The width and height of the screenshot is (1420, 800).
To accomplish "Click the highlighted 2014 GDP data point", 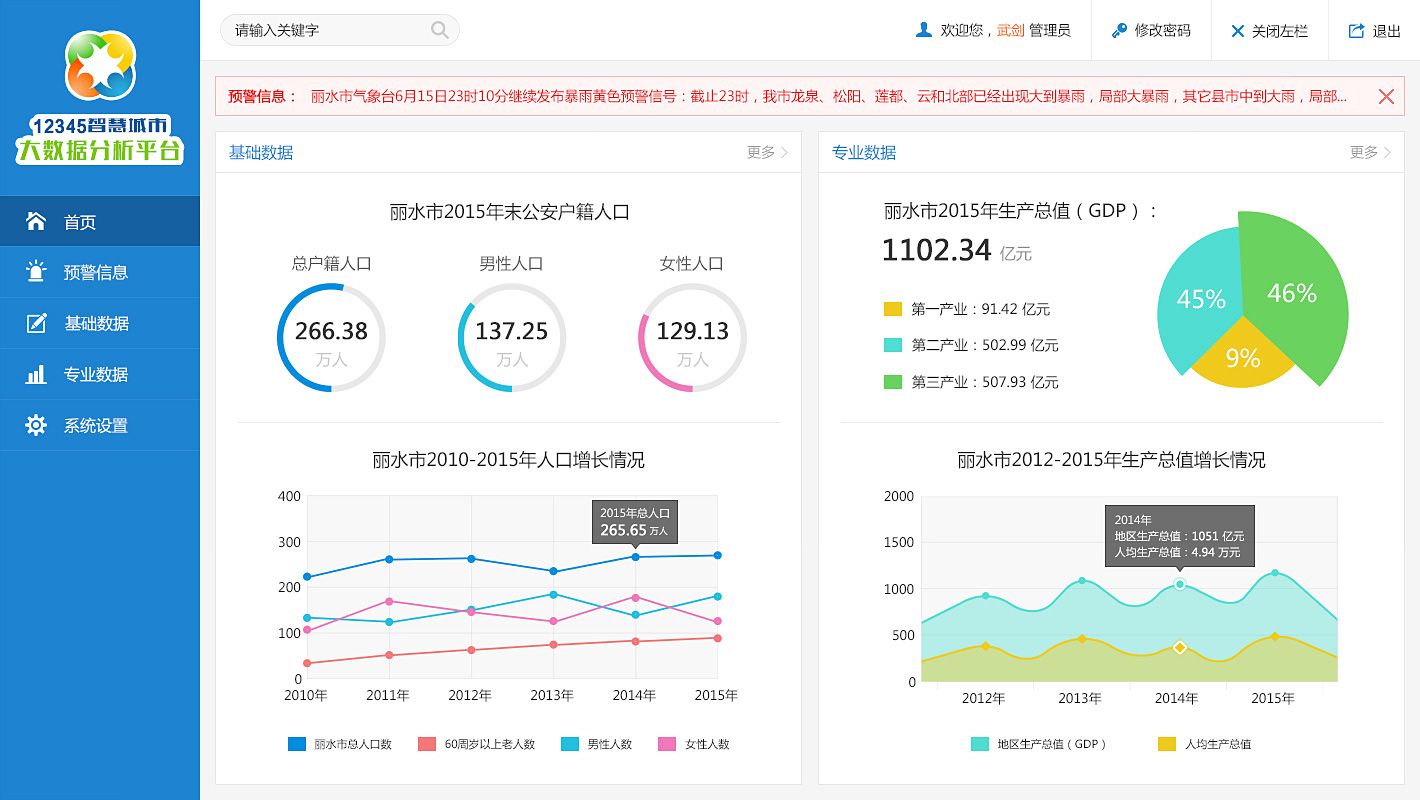I will coord(1180,584).
